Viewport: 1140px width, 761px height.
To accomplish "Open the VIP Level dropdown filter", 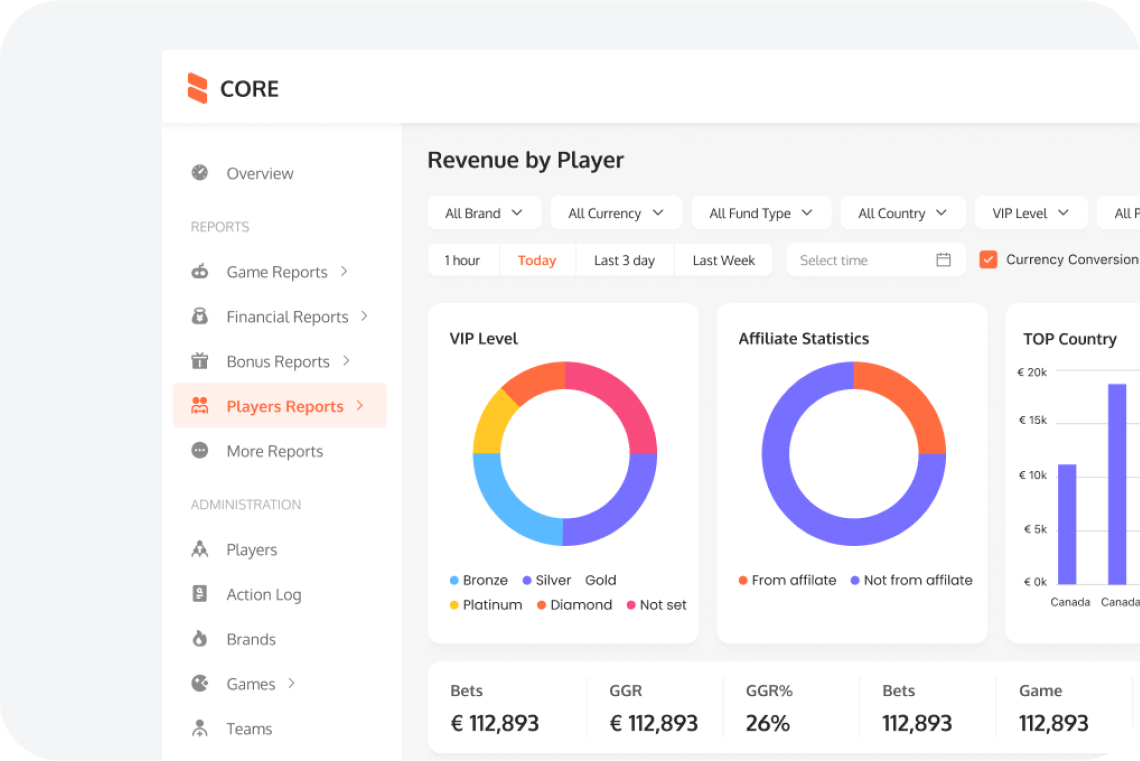I will click(1031, 212).
